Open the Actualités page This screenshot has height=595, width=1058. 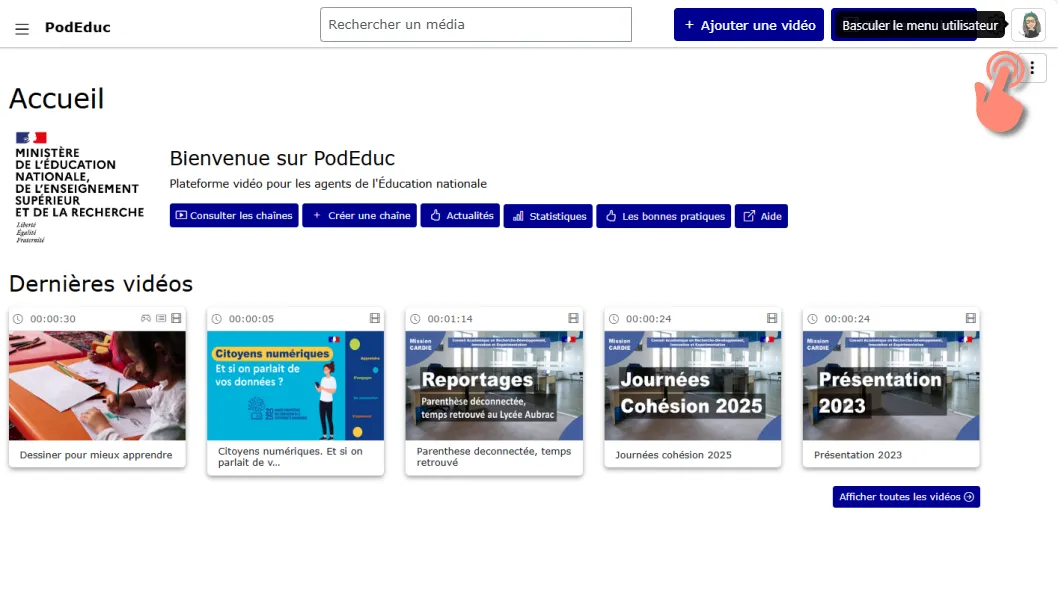tap(460, 216)
